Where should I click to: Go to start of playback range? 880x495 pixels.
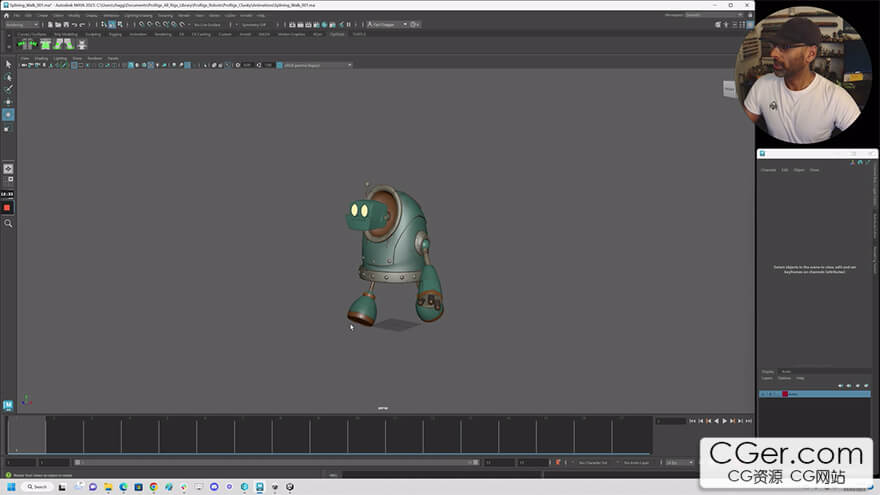point(692,421)
